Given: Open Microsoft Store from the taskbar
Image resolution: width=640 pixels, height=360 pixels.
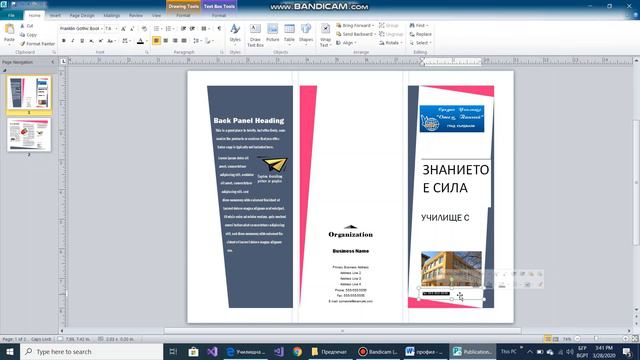Looking at the screenshot, I should (x=193, y=351).
